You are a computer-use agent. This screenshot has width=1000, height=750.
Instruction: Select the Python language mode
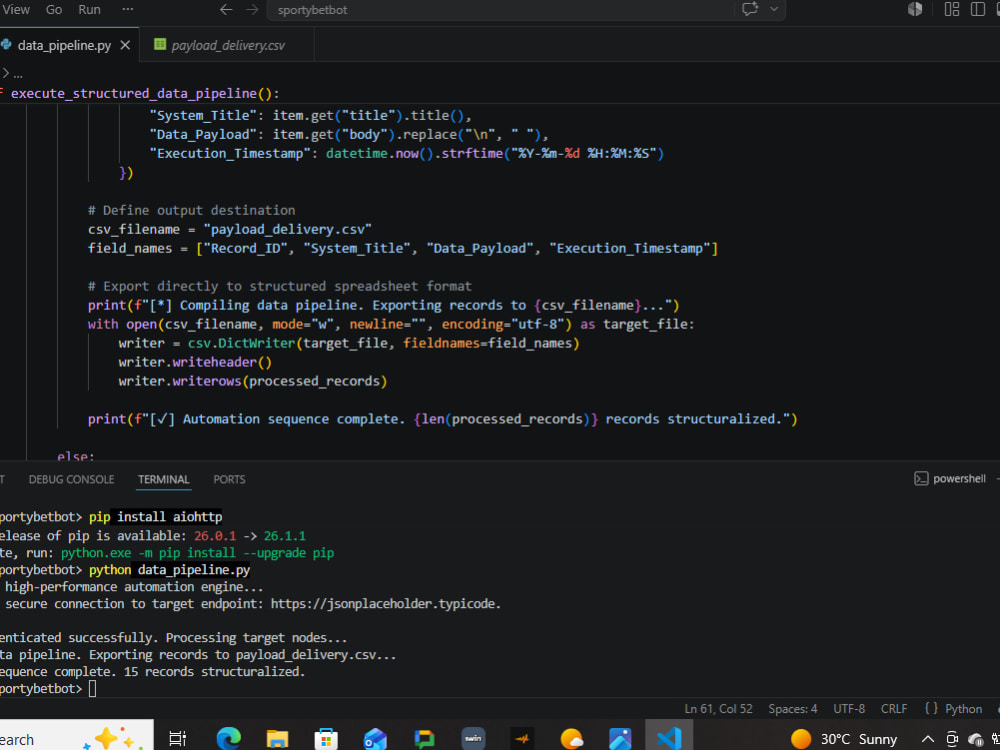[x=963, y=709]
